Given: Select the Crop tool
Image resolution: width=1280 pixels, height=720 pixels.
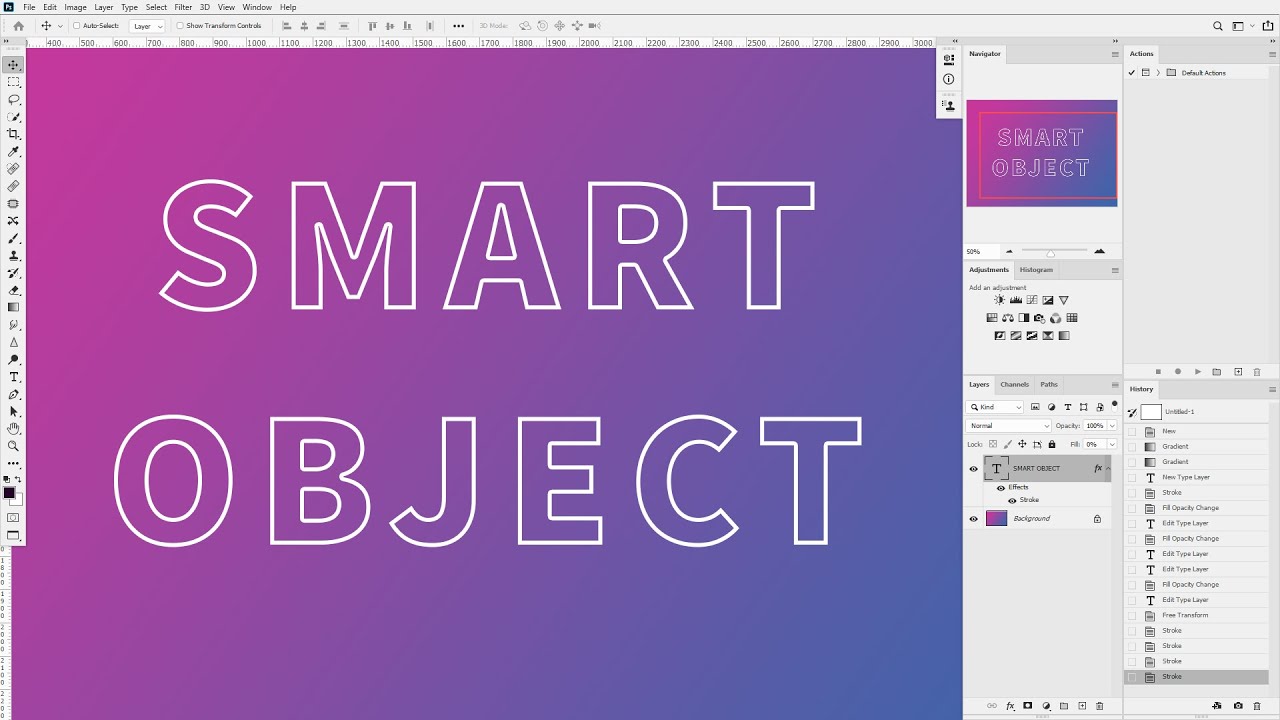Looking at the screenshot, I should [13, 134].
